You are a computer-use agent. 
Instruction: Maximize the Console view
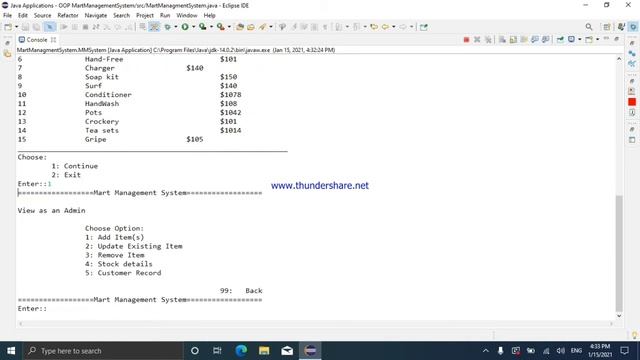click(x=617, y=39)
